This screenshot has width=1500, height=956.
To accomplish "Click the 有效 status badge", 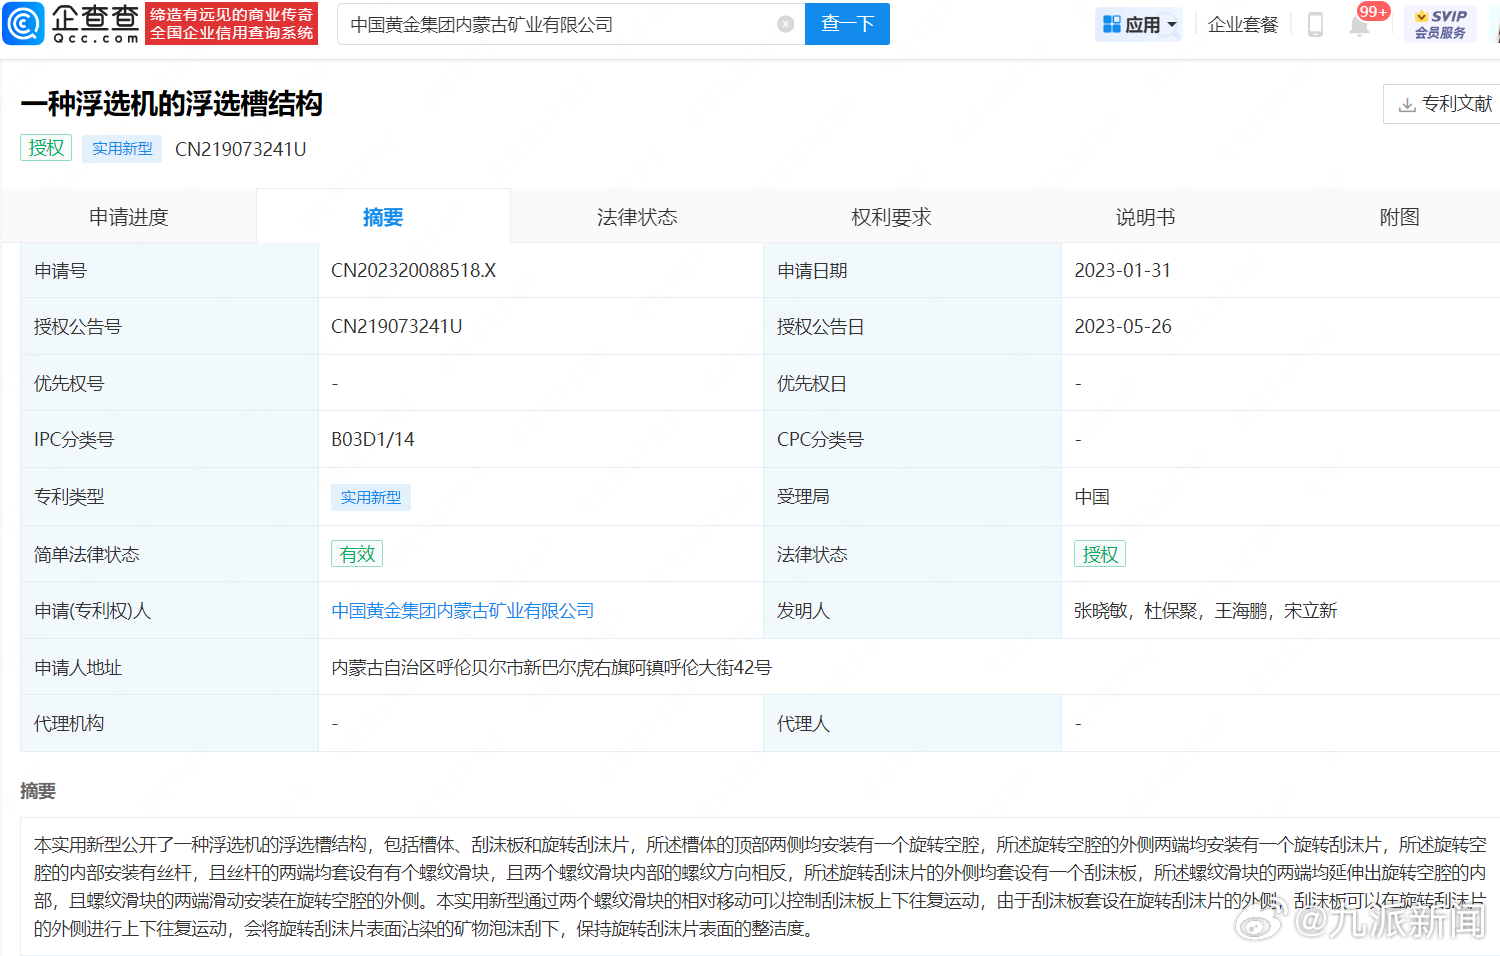I will coord(357,554).
